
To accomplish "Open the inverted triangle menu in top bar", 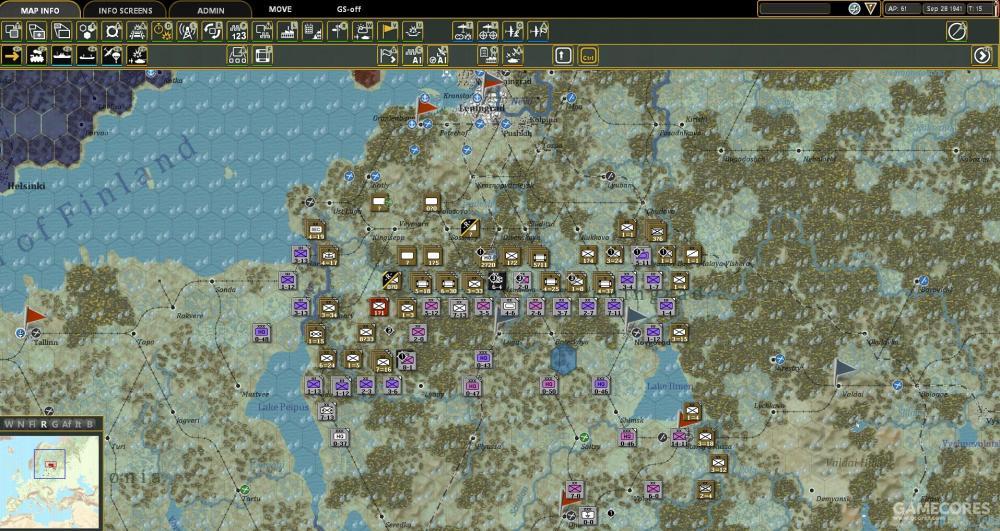I will tap(871, 8).
